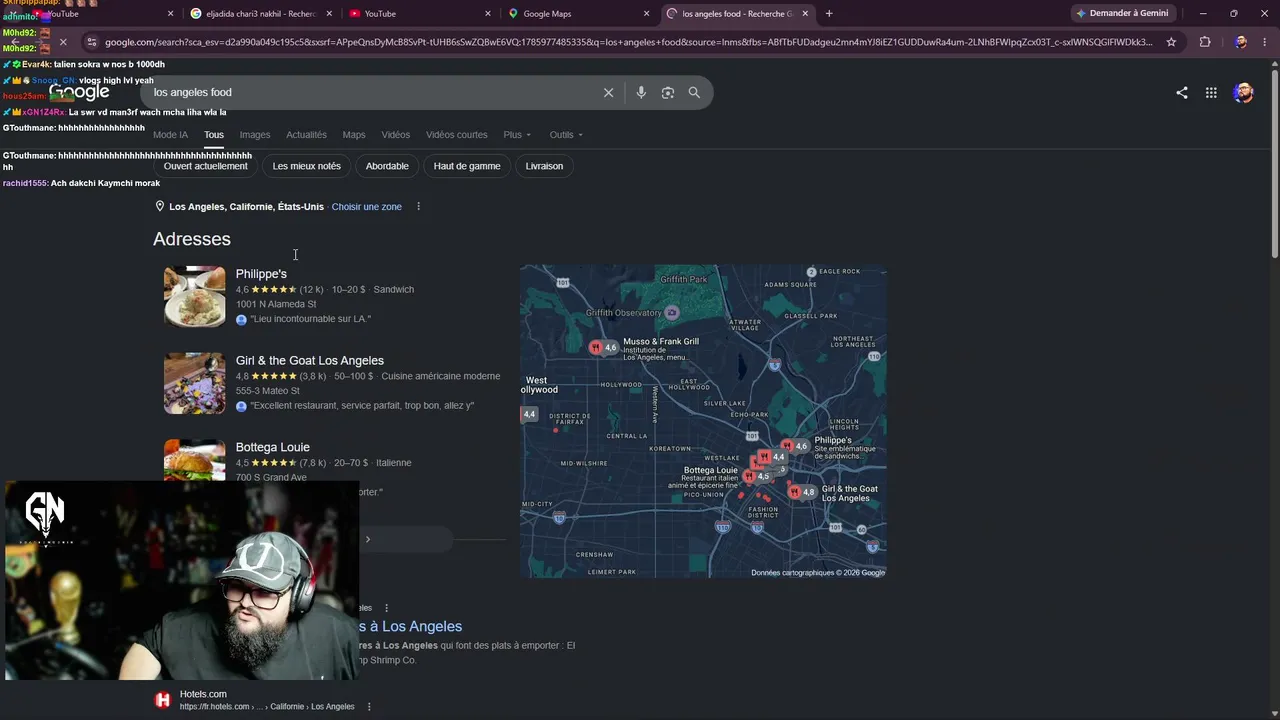Click the Musso & Frank Grill map pin
This screenshot has height=720, width=1280.
[596, 347]
